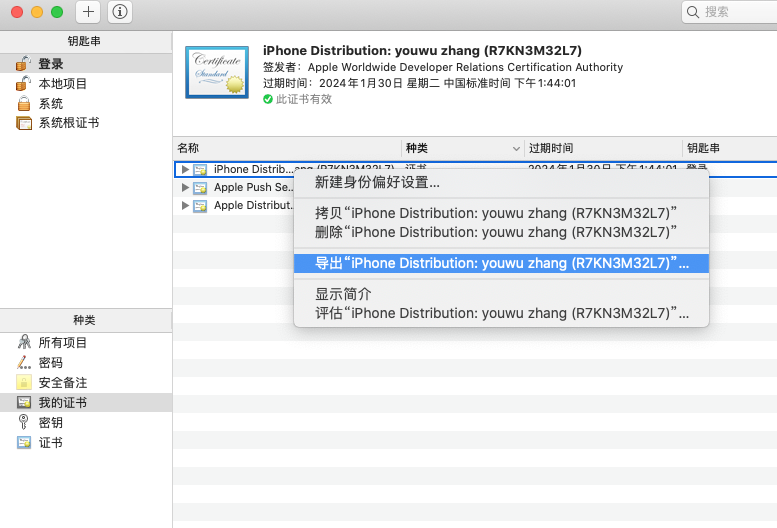
Task: Sort by the 过期时间 column header
Action: pyautogui.click(x=603, y=148)
